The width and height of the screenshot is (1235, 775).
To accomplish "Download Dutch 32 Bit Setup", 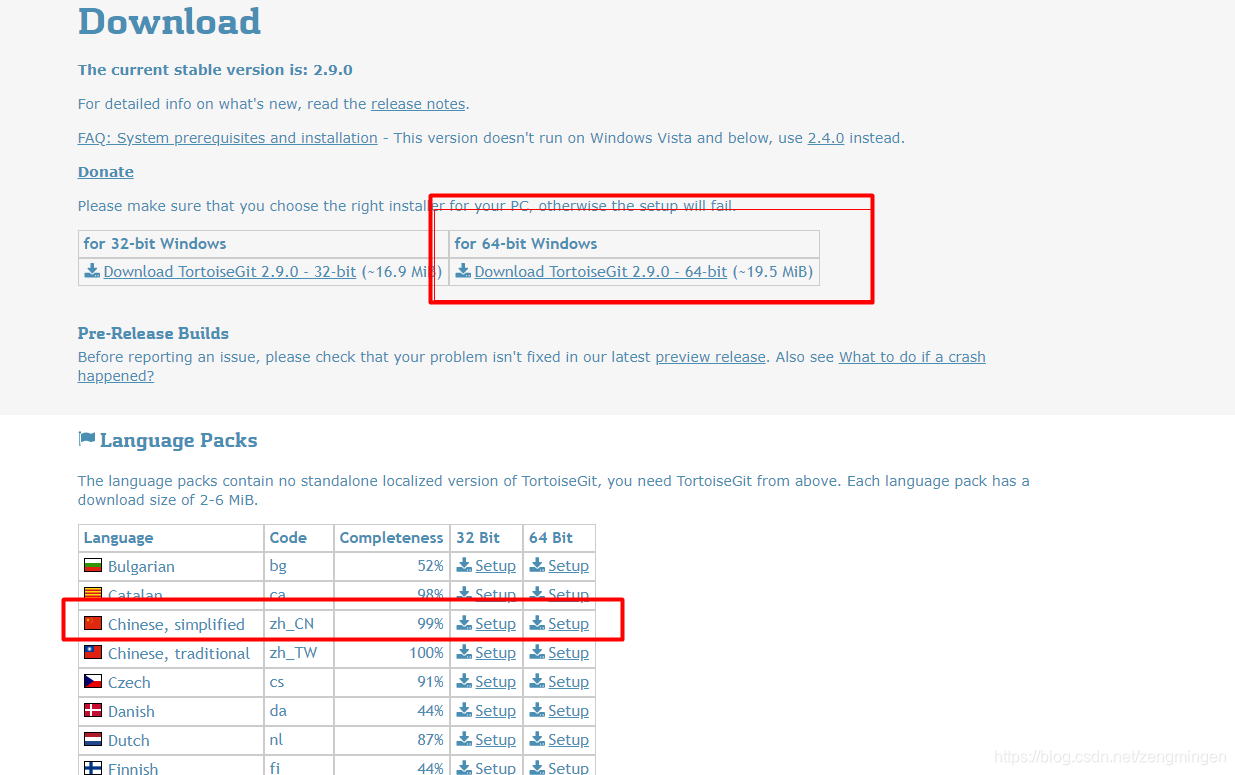I will (495, 740).
